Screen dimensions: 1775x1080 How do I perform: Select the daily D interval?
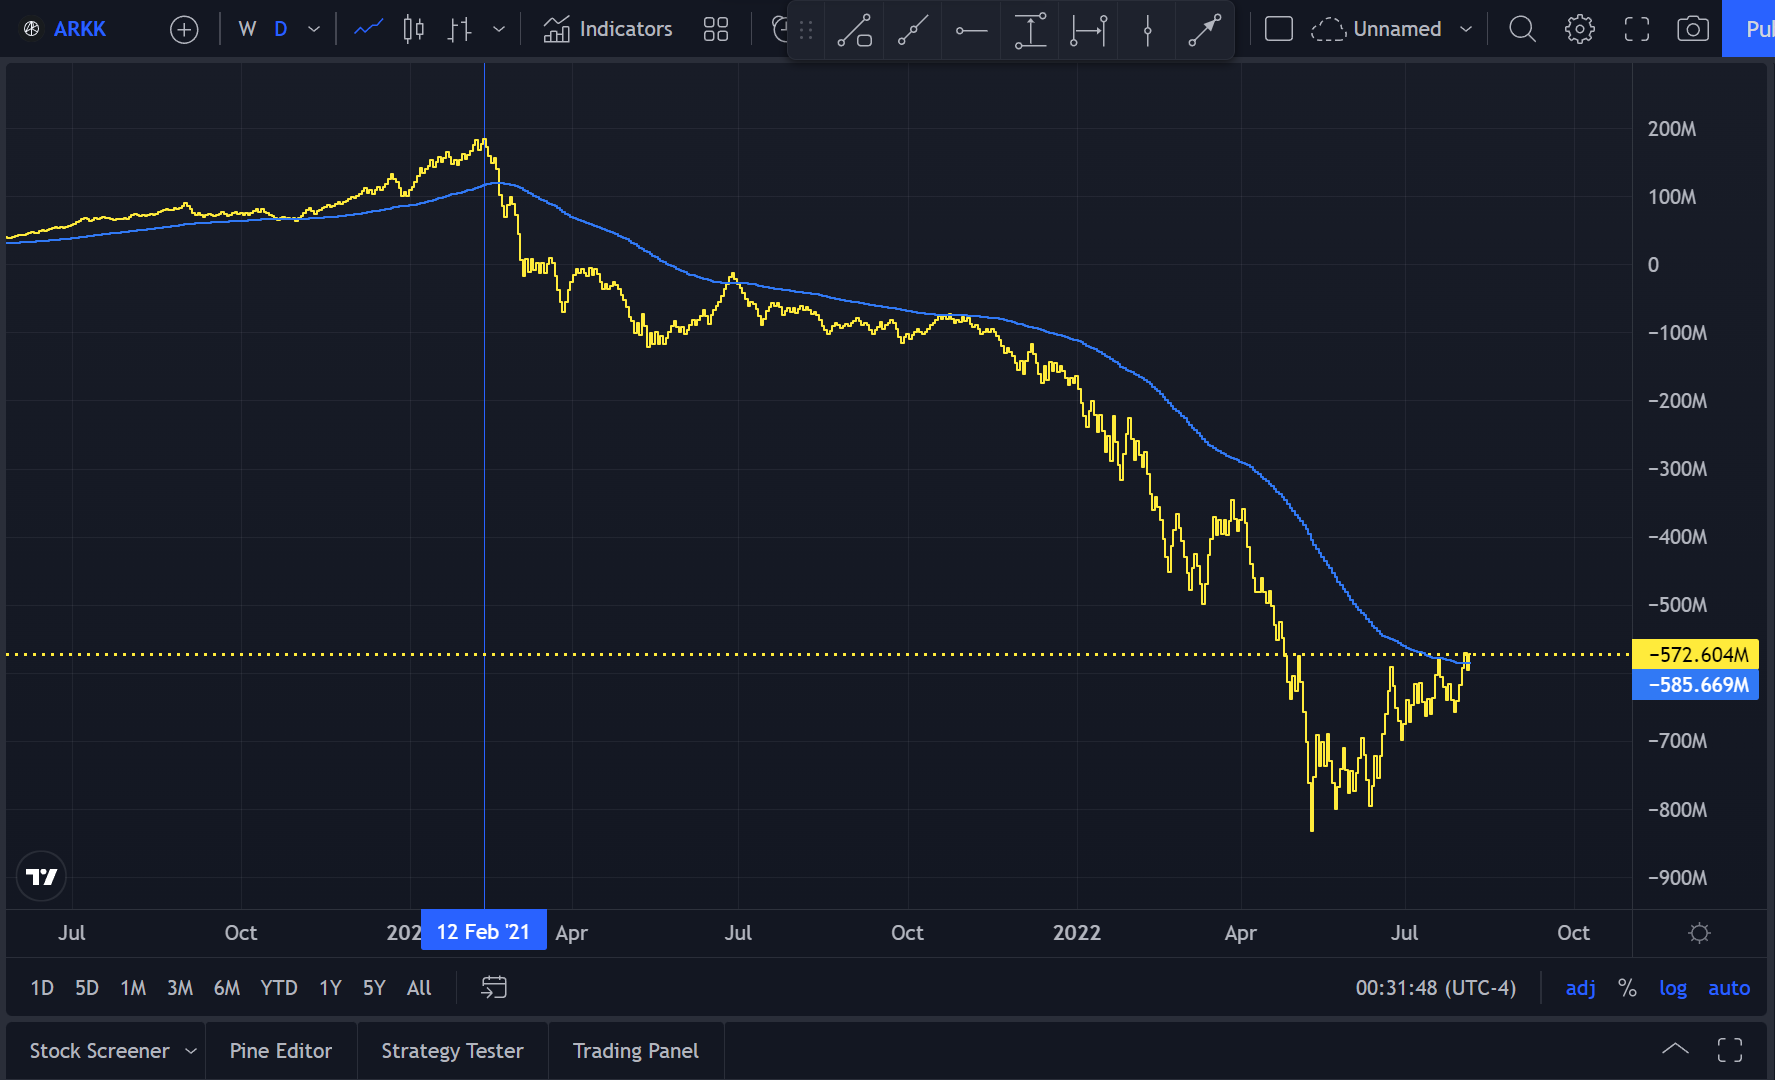[281, 29]
